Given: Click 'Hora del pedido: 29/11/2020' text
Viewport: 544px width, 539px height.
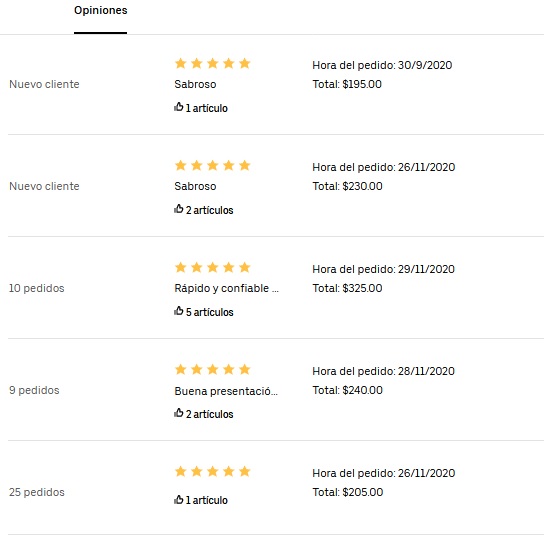Looking at the screenshot, I should pyautogui.click(x=383, y=269).
